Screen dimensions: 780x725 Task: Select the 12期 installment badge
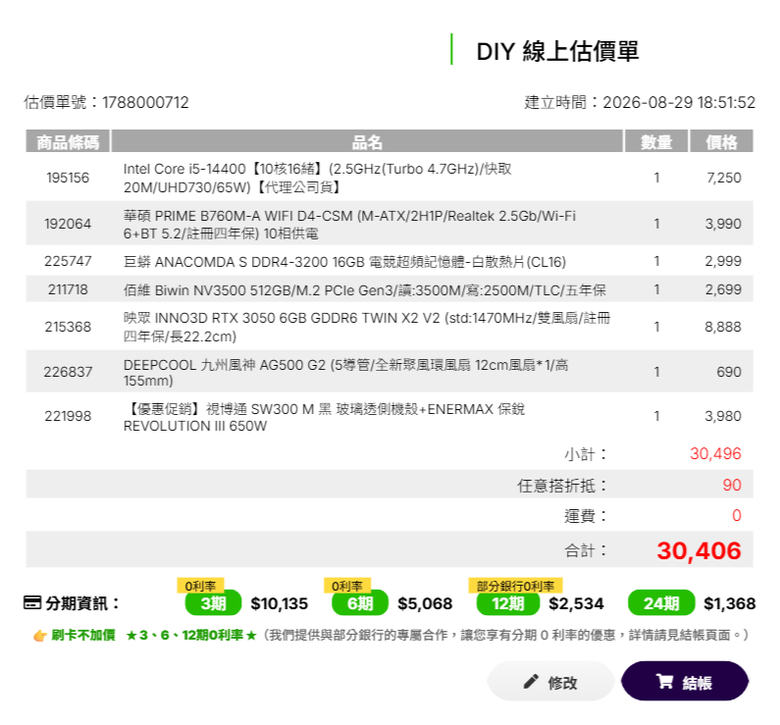click(x=508, y=603)
